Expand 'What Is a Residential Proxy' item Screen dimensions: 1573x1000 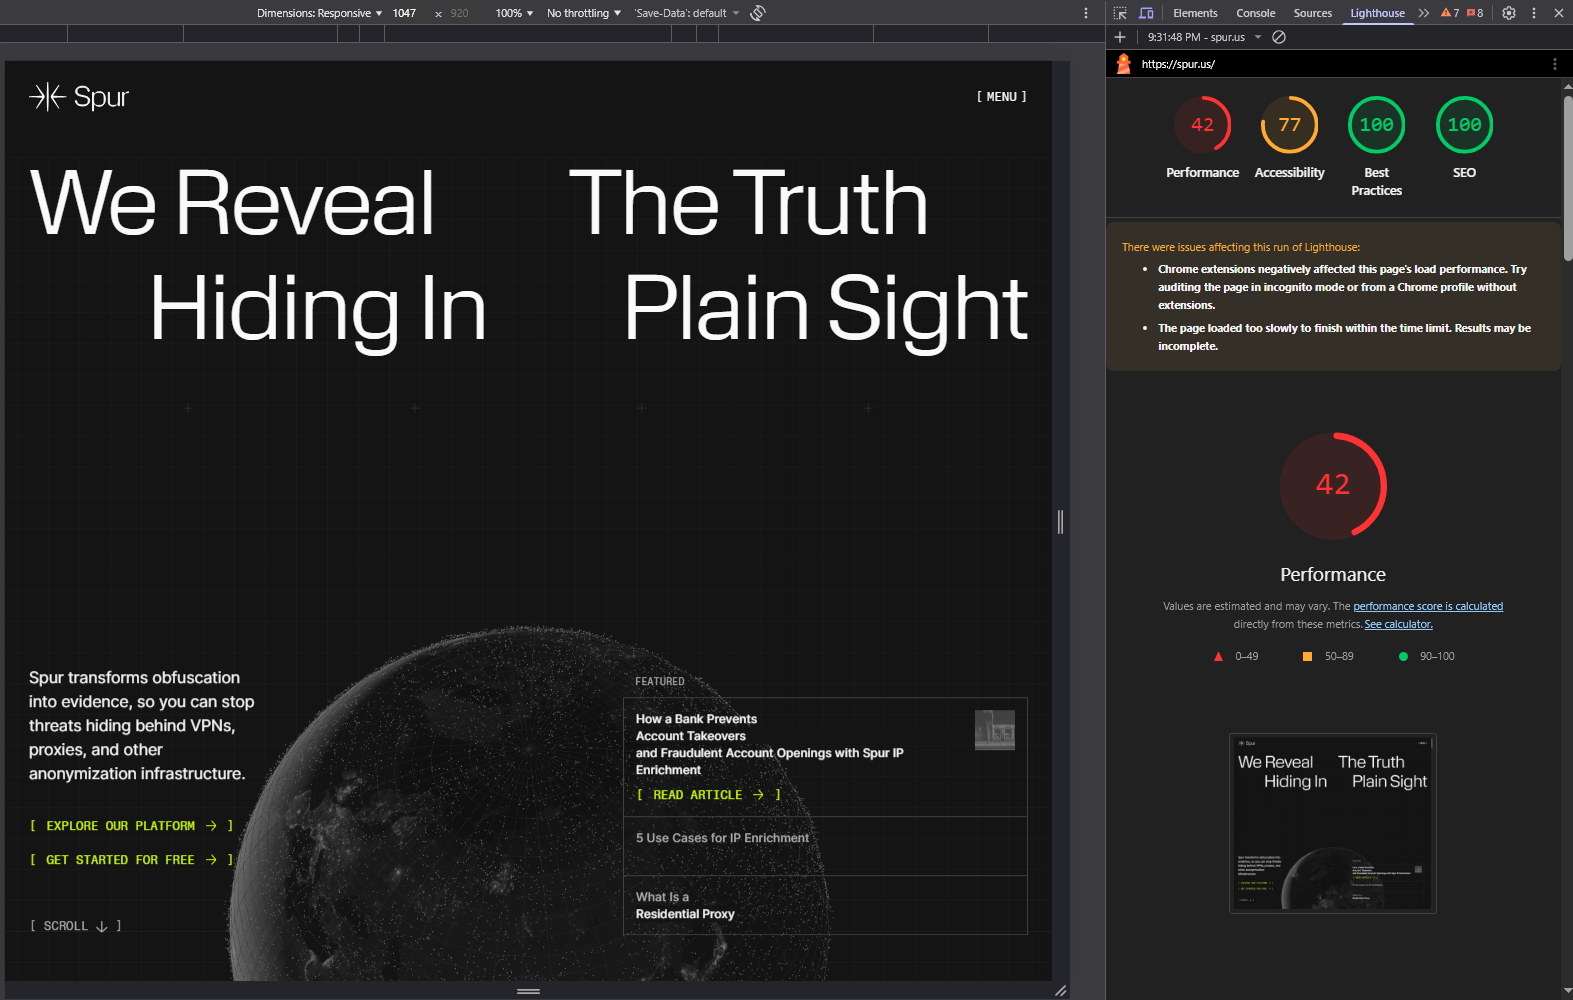[x=825, y=905]
